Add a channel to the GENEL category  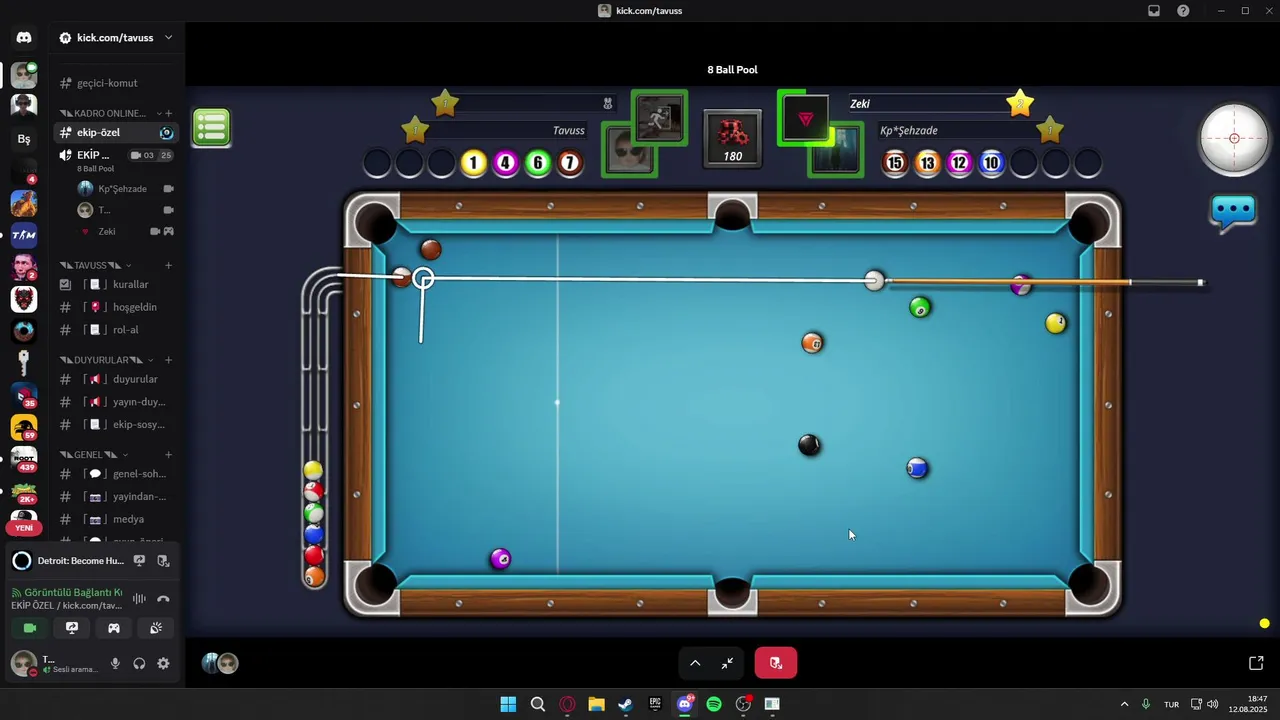pos(169,455)
